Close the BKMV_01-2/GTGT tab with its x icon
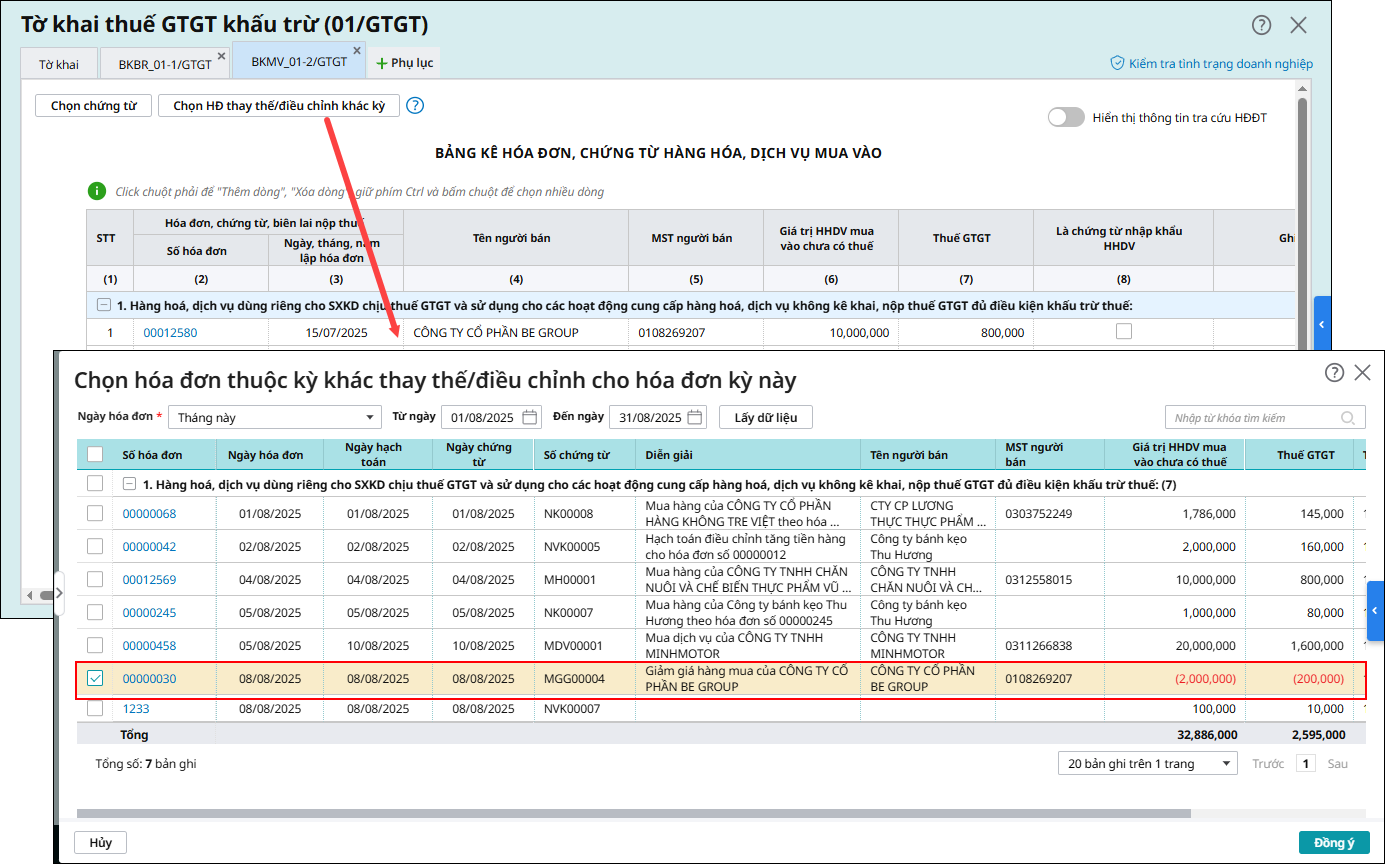1385x864 pixels. pos(357,50)
